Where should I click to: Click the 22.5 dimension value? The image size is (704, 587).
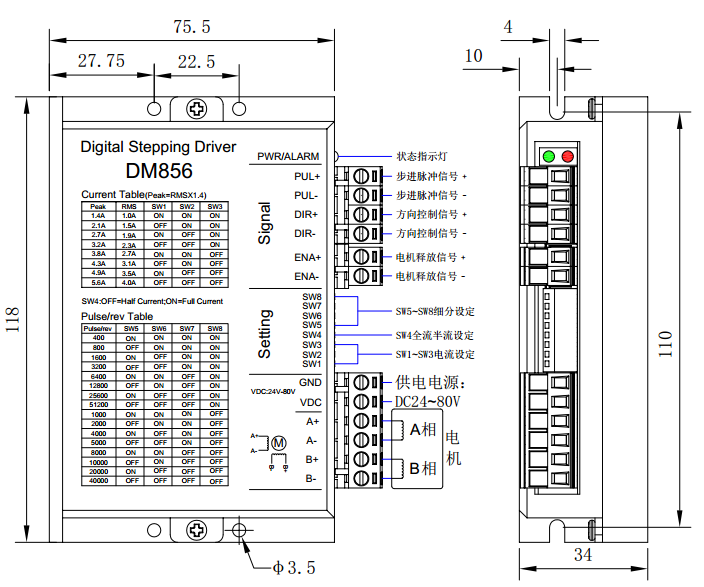[x=196, y=62]
